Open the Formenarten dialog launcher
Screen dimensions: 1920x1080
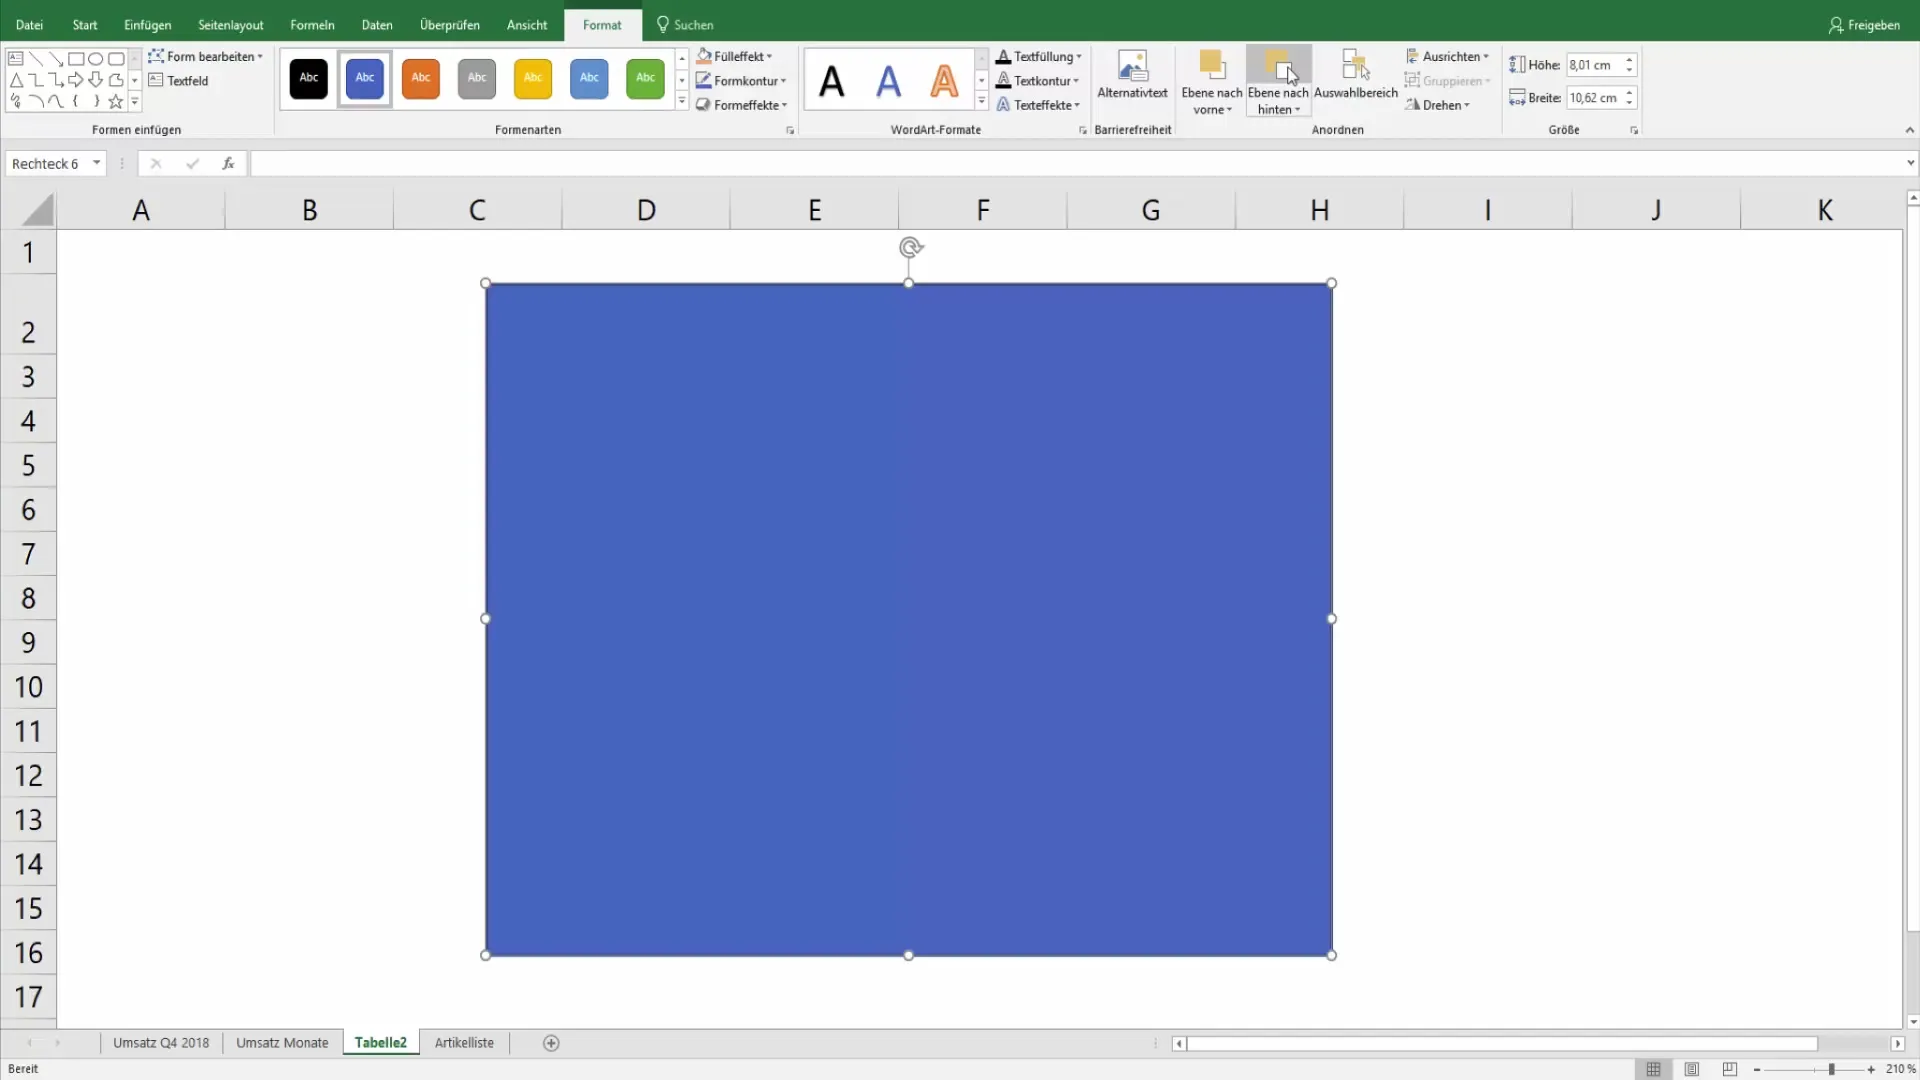(x=790, y=130)
